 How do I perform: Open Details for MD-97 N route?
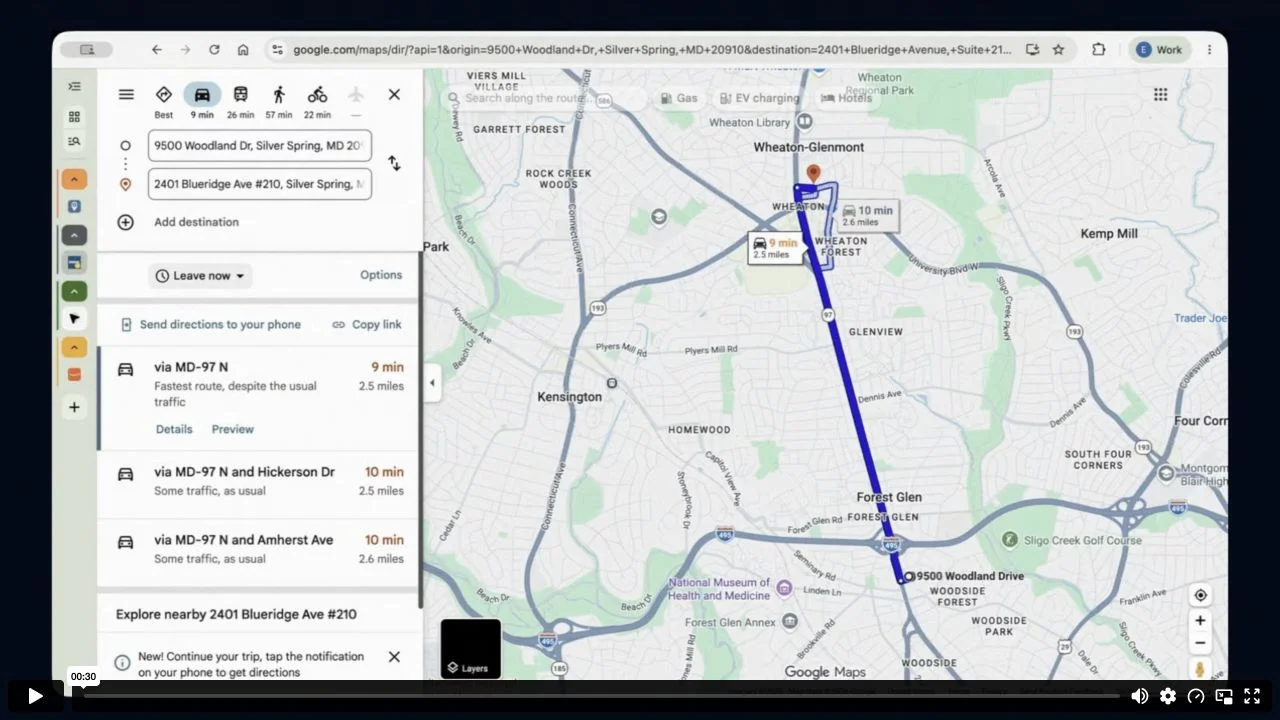click(x=174, y=429)
